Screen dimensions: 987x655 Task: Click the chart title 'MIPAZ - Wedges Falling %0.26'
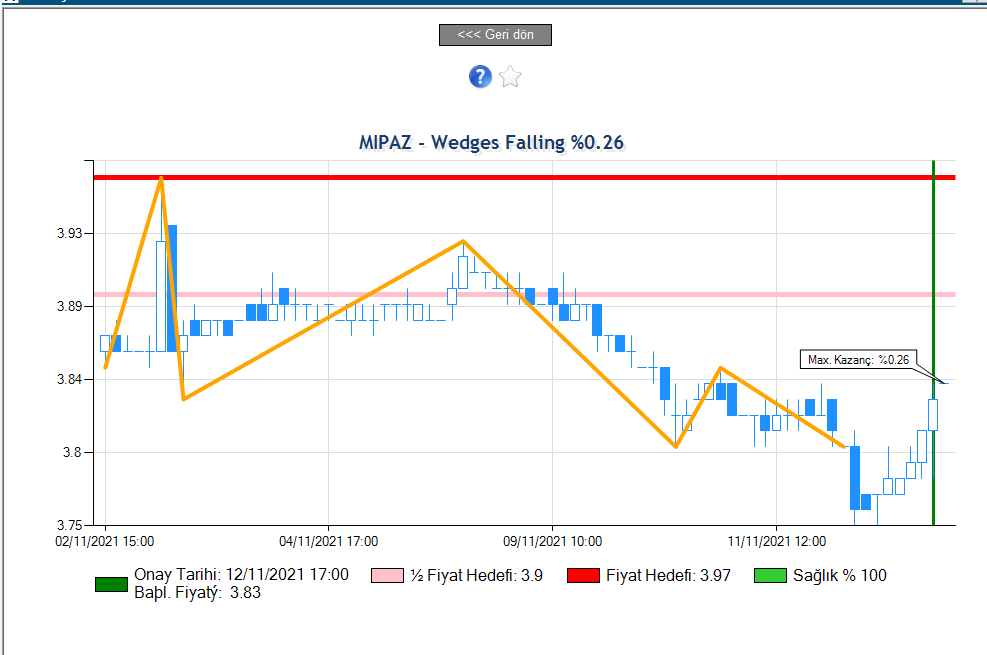491,142
